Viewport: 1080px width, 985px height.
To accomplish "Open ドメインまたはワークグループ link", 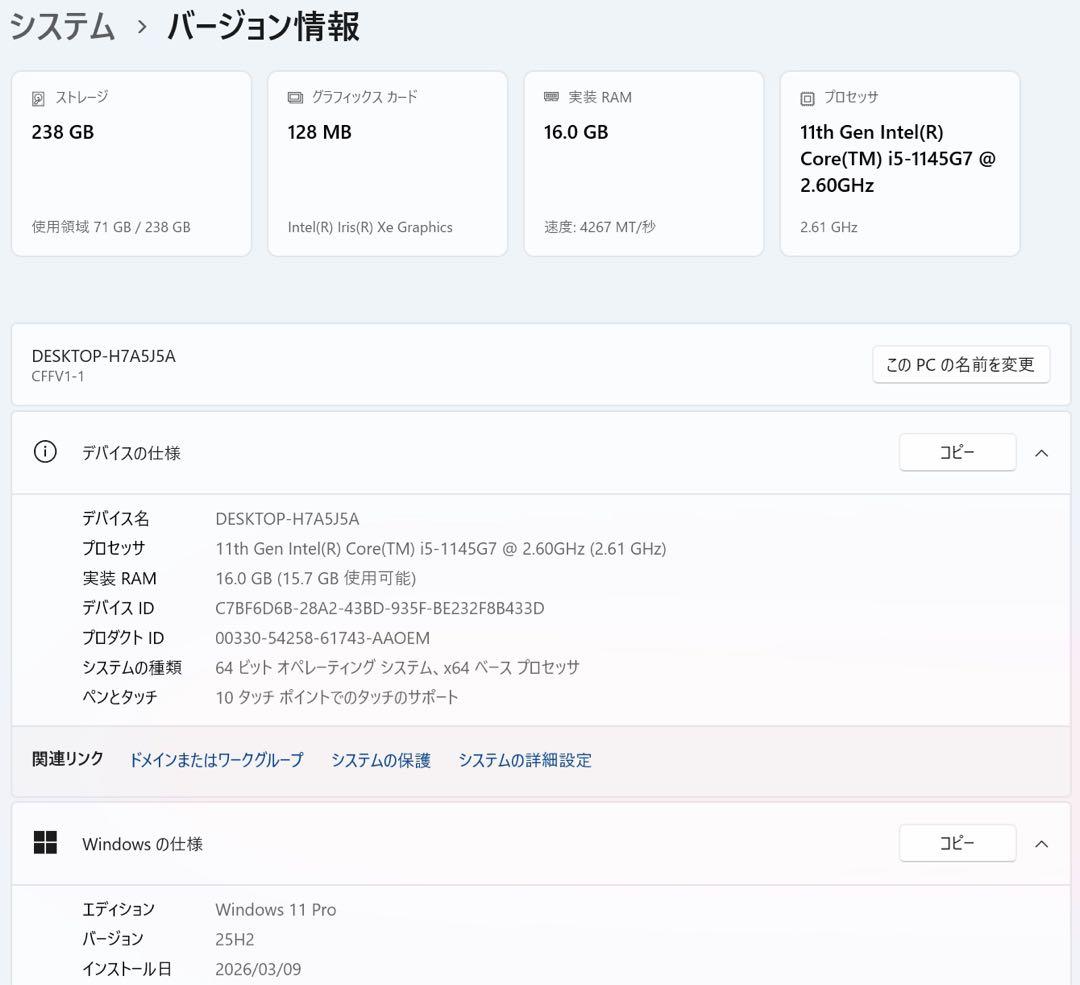I will [x=216, y=760].
